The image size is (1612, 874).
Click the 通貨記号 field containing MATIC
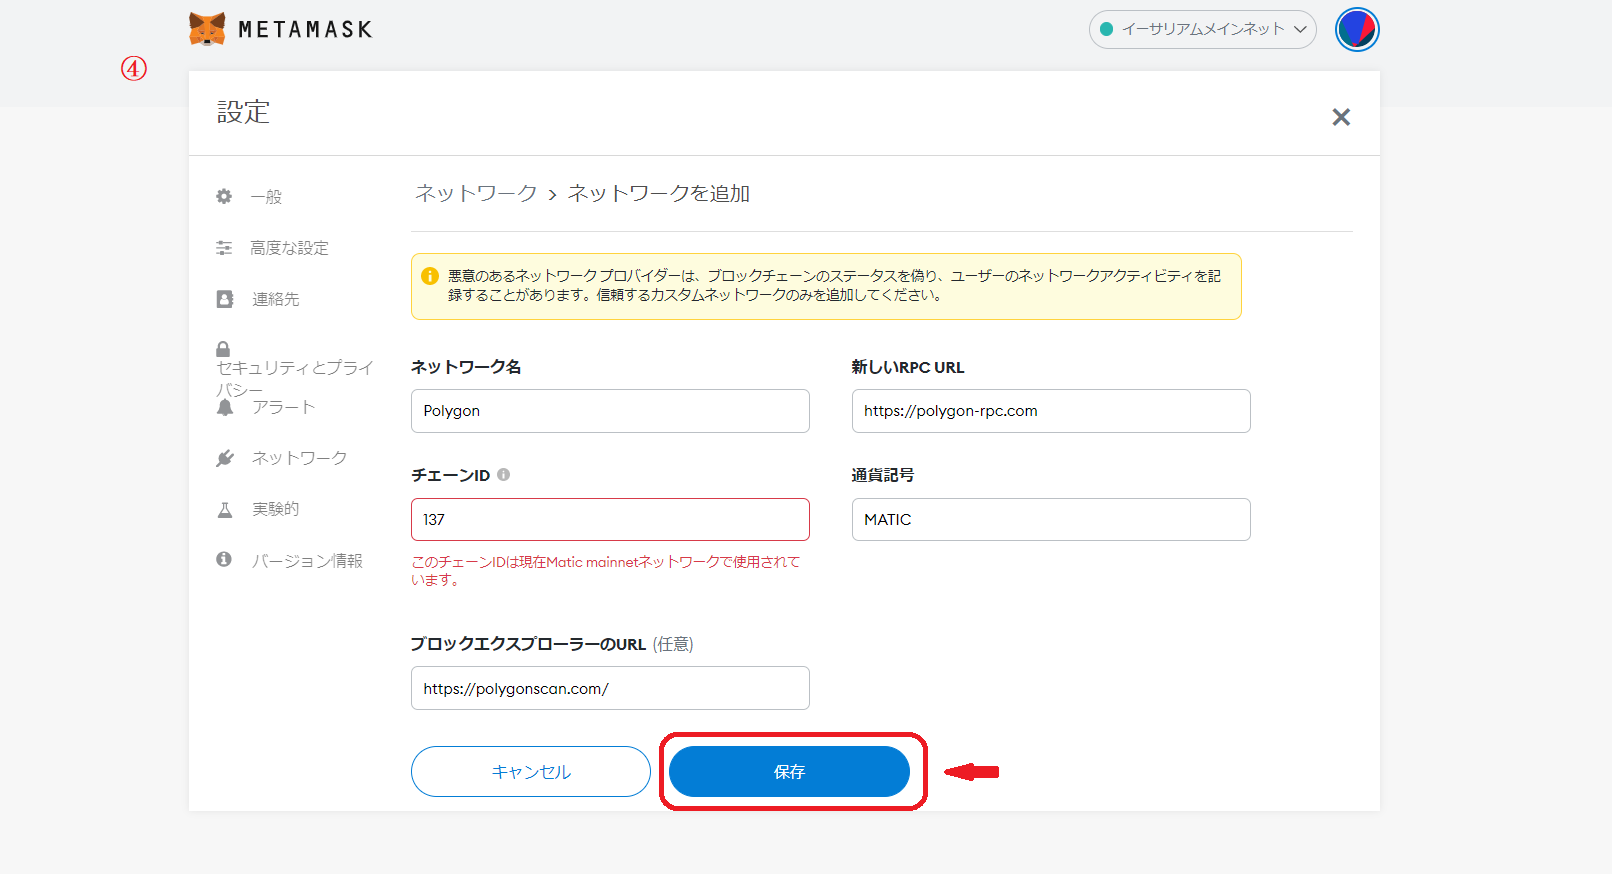pyautogui.click(x=1051, y=520)
